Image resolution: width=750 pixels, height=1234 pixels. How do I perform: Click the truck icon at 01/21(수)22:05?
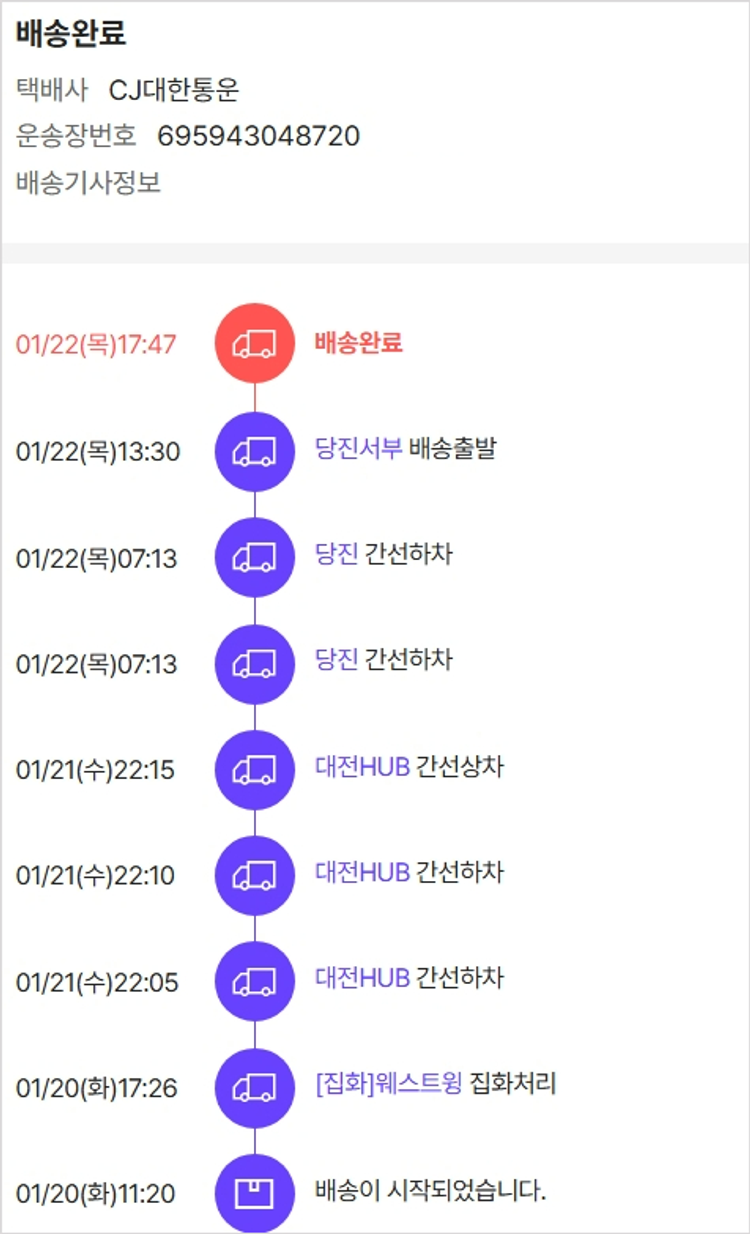click(254, 981)
